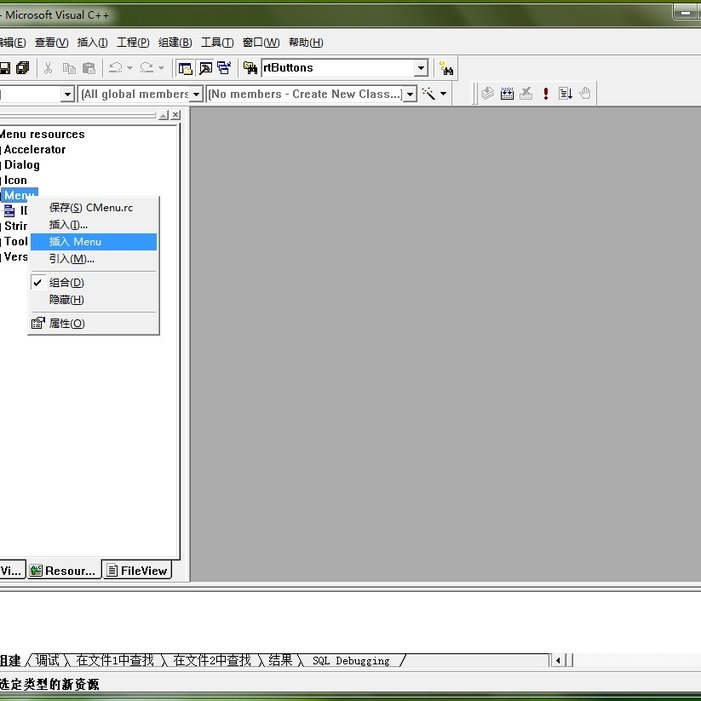Switch to the ResourceView tab
The height and width of the screenshot is (701, 701).
pos(63,570)
